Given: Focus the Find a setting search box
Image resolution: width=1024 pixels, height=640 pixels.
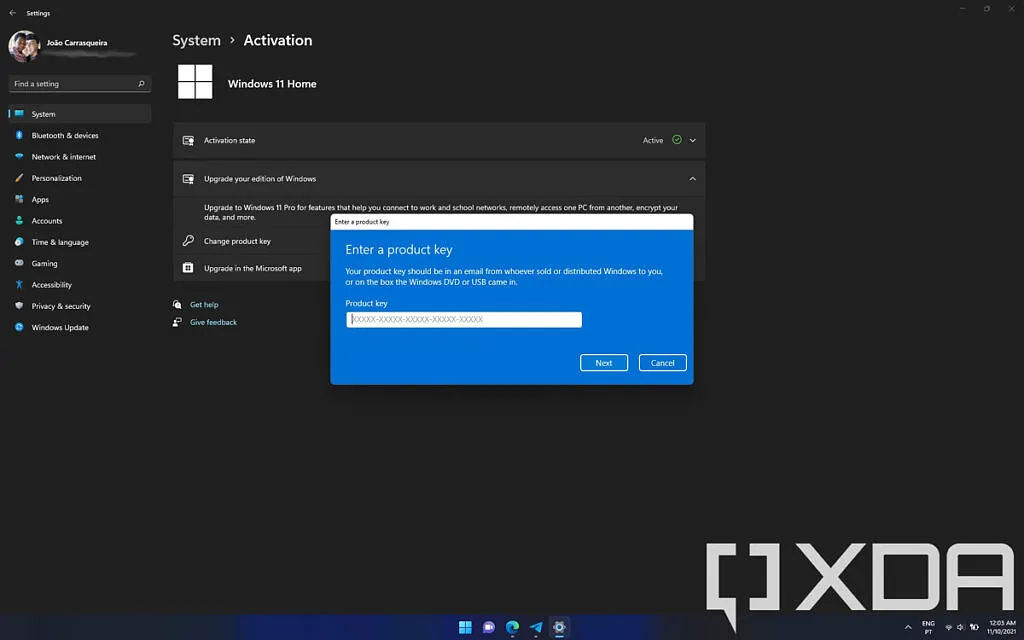Looking at the screenshot, I should 80,84.
